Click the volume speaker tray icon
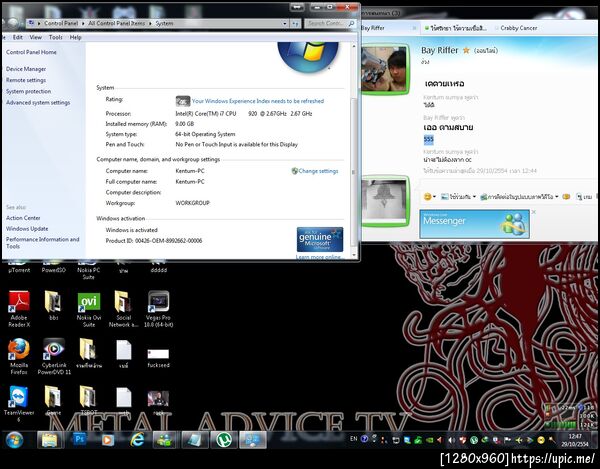The height and width of the screenshot is (469, 600). tap(452, 440)
